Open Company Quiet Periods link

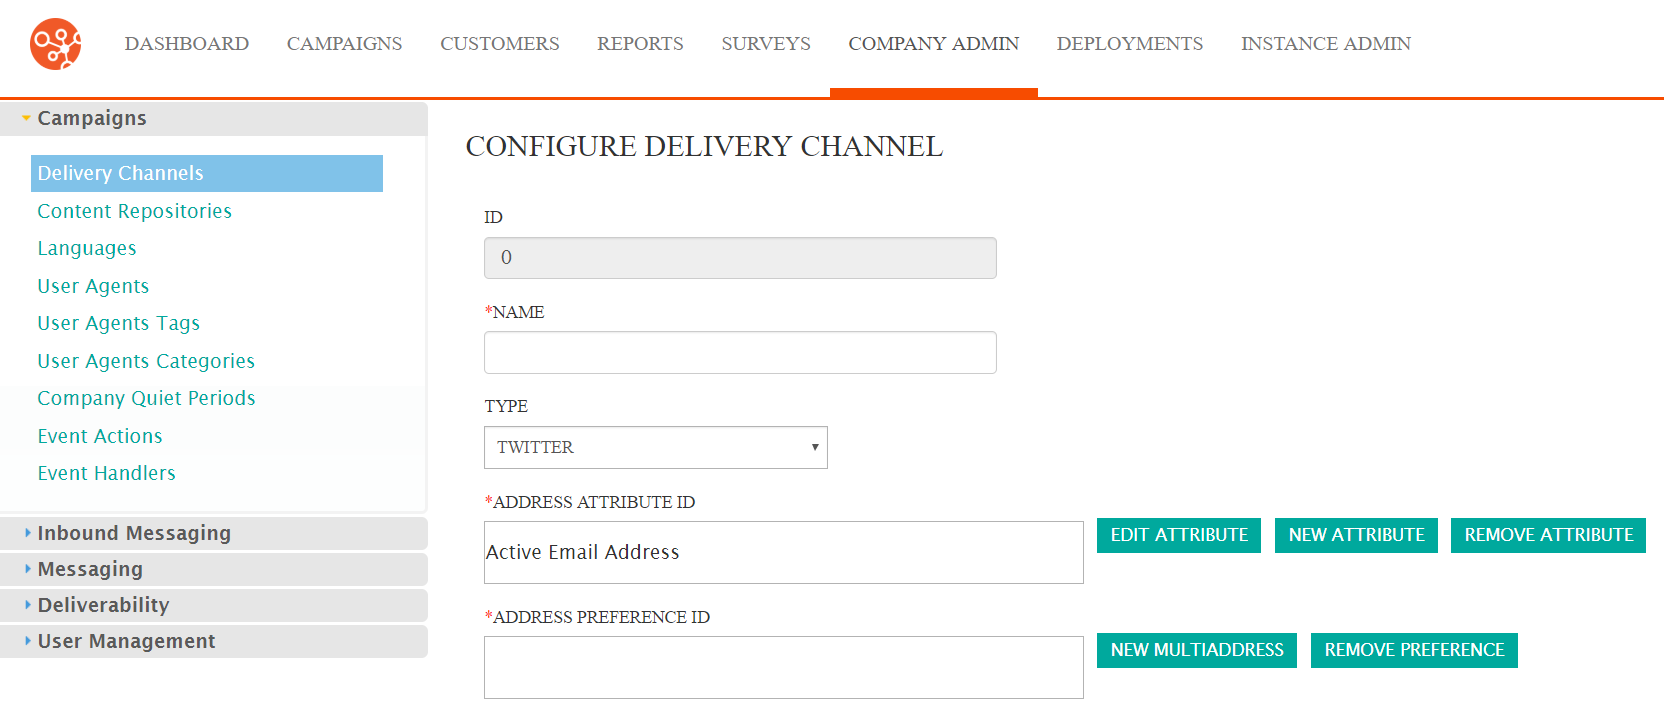[146, 398]
